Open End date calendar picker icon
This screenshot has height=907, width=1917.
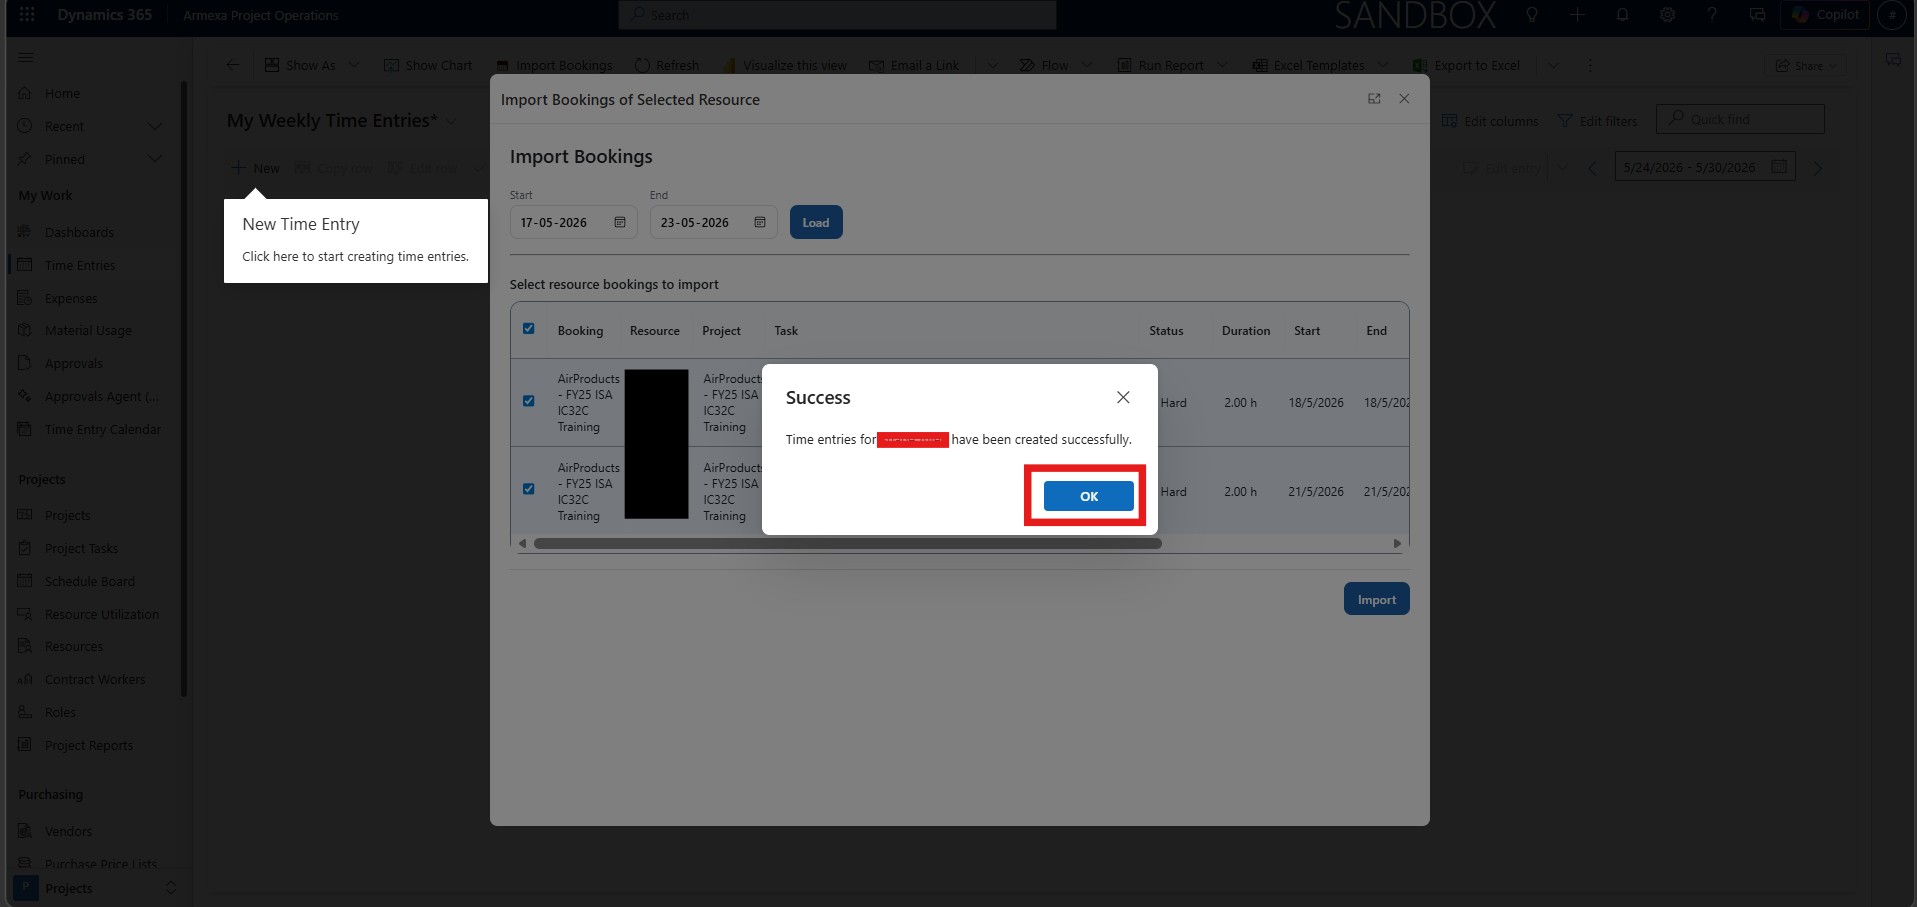click(x=760, y=222)
